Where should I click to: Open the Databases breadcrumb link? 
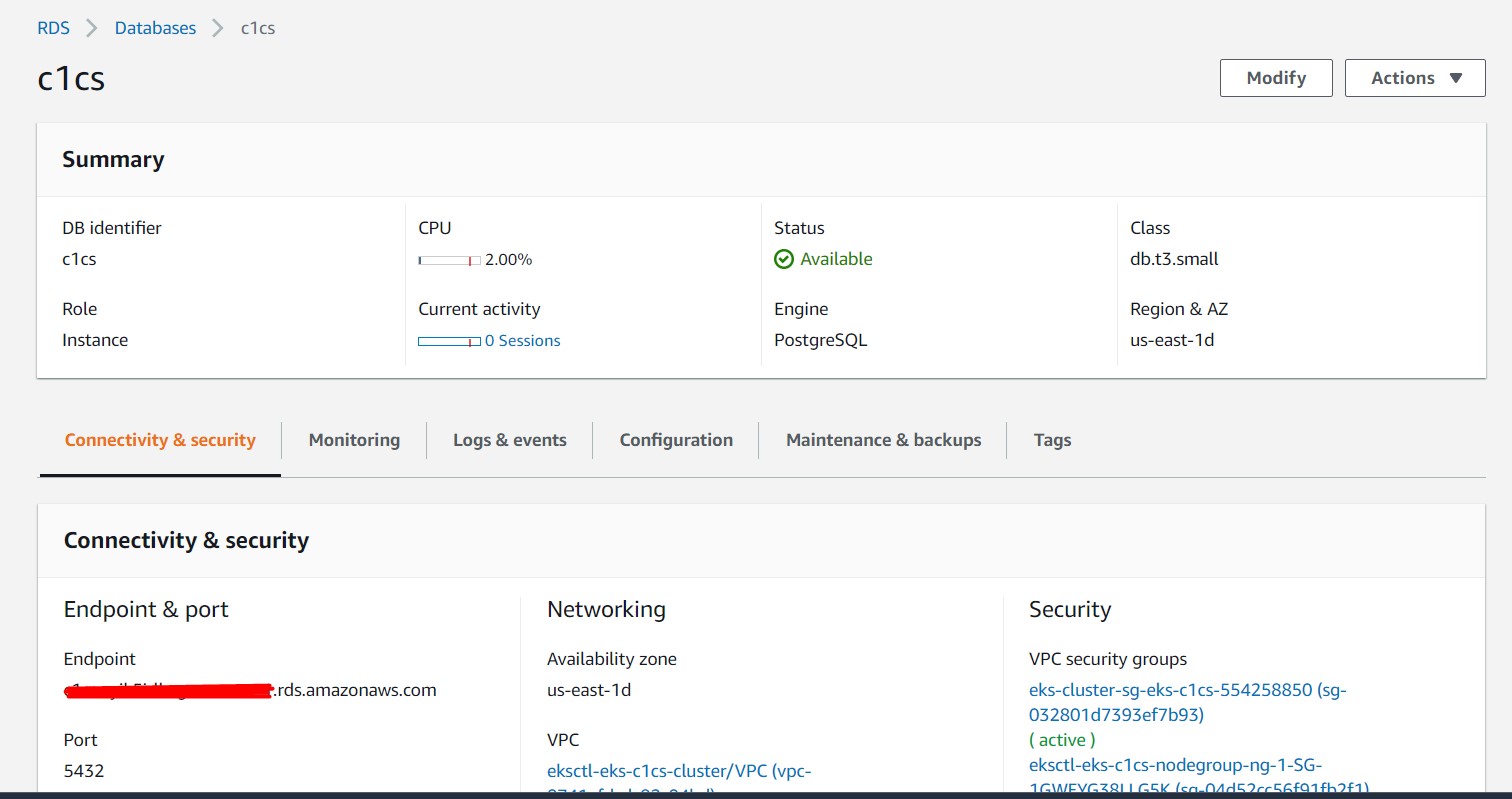155,28
